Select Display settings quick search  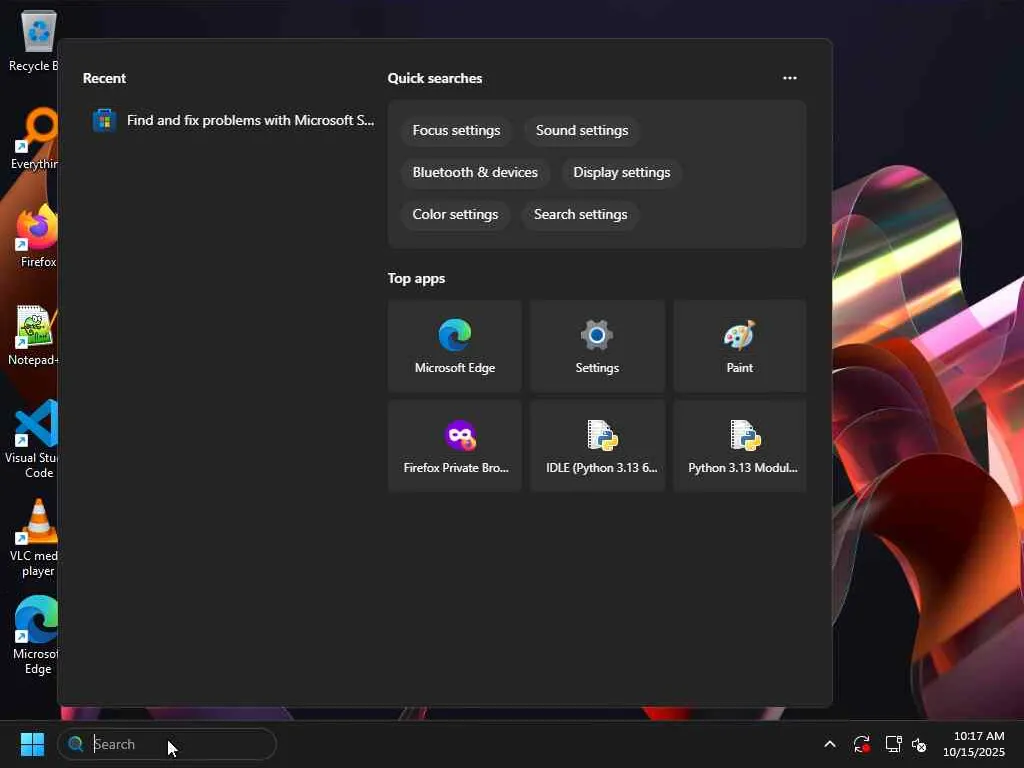pos(622,172)
